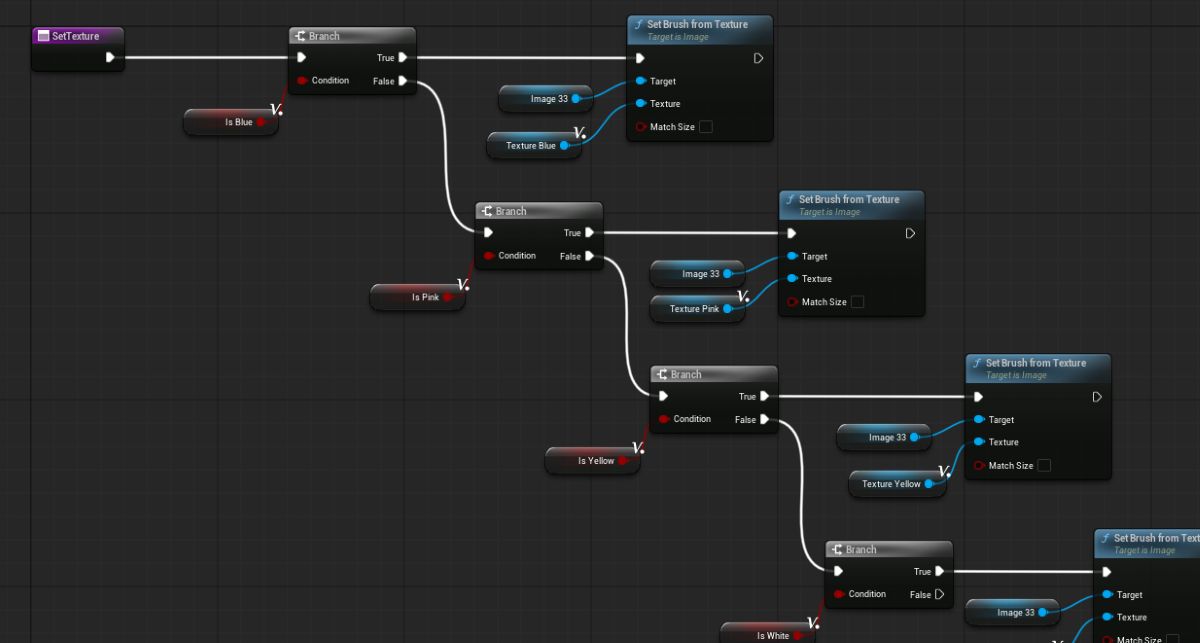
Task: Select Image 33 node directly above Texture Pink
Action: point(695,274)
